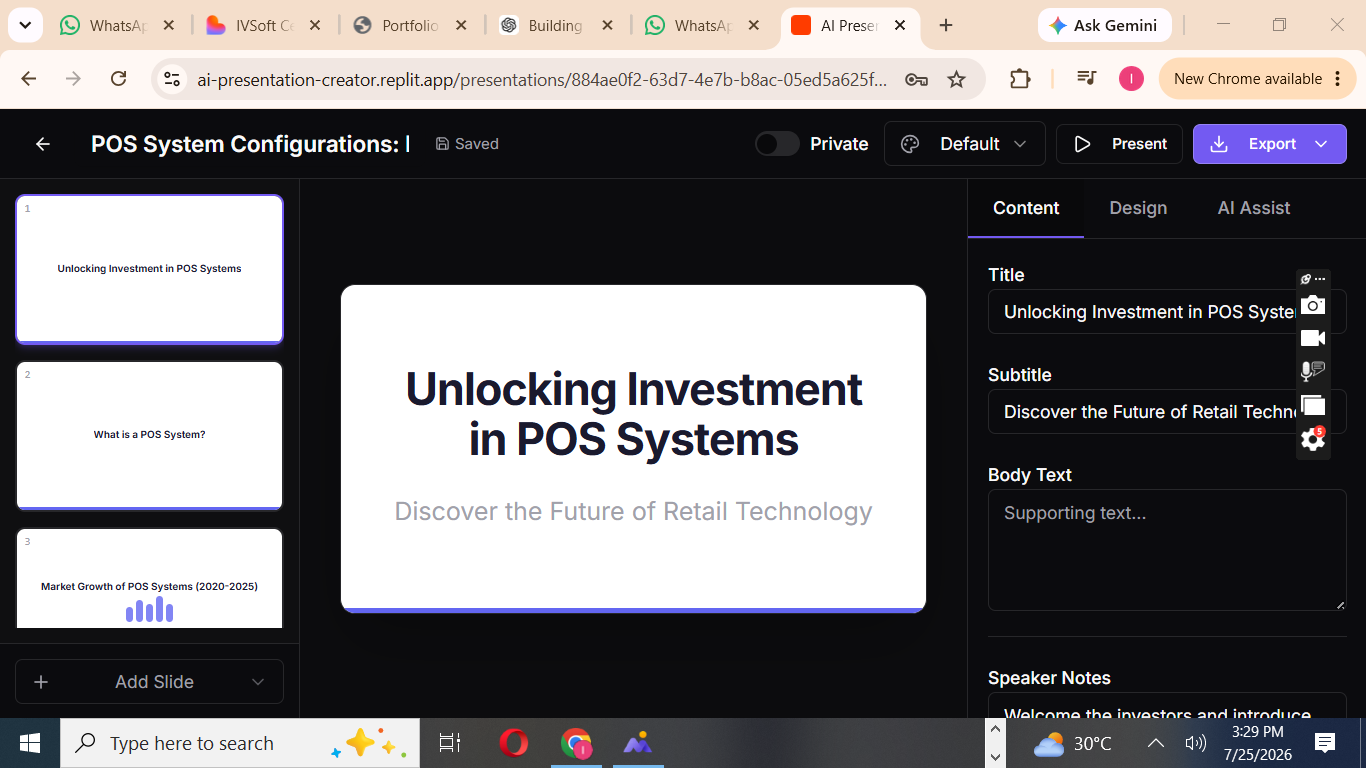Click the Title input field

(x=1167, y=312)
